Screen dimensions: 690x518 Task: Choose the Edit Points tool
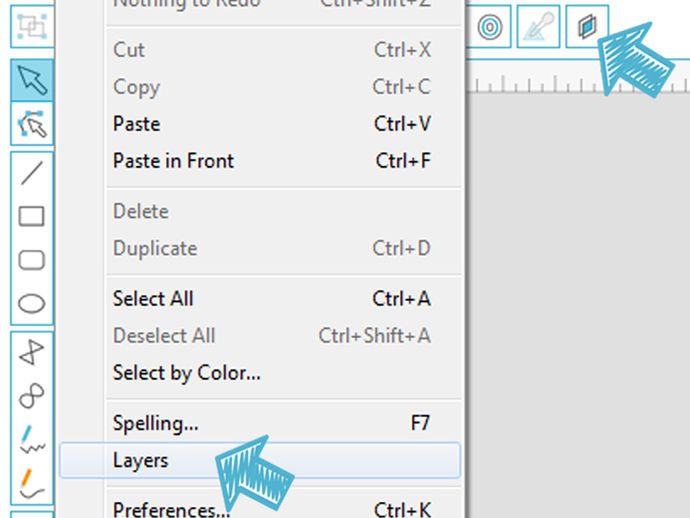coord(32,124)
